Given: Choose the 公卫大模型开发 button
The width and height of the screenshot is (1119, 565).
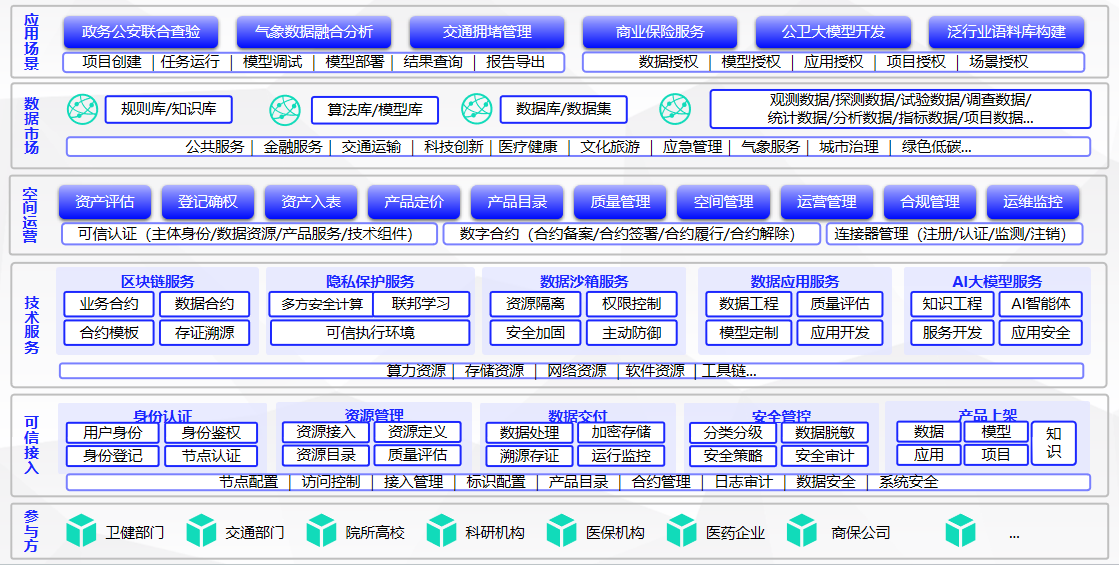Looking at the screenshot, I should coord(834,32).
